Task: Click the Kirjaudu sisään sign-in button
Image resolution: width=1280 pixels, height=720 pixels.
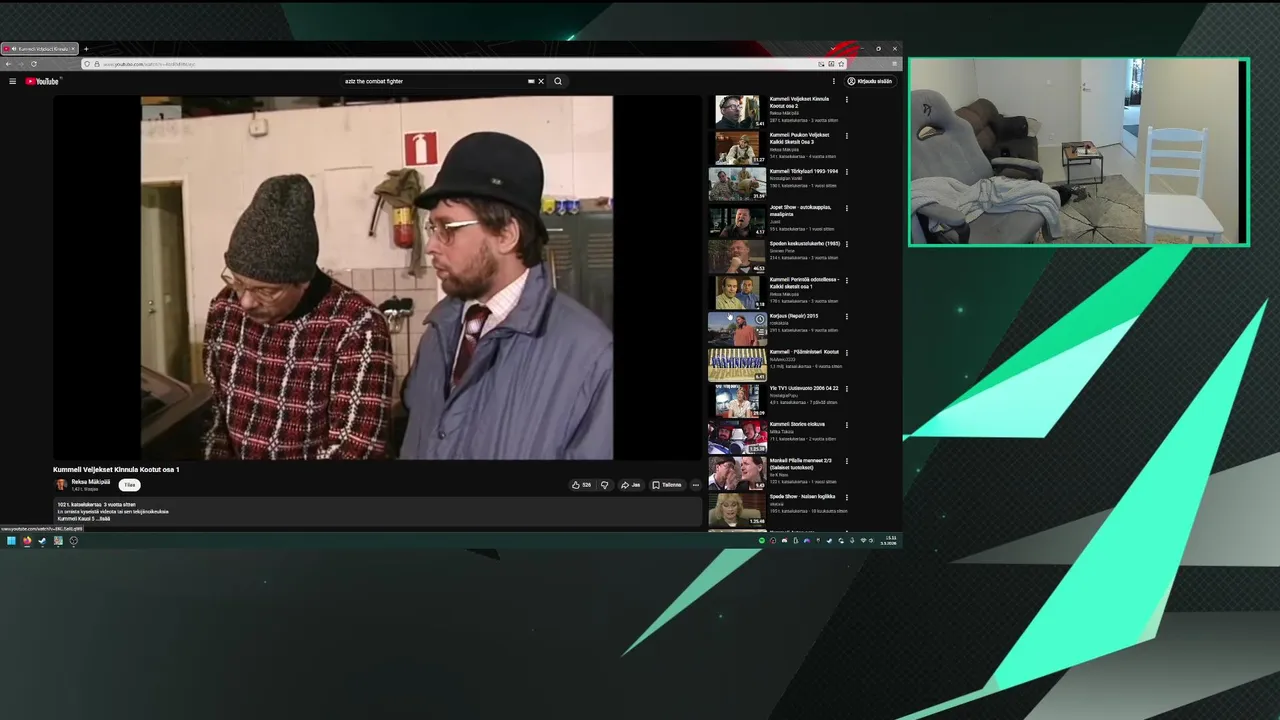Action: pos(870,81)
